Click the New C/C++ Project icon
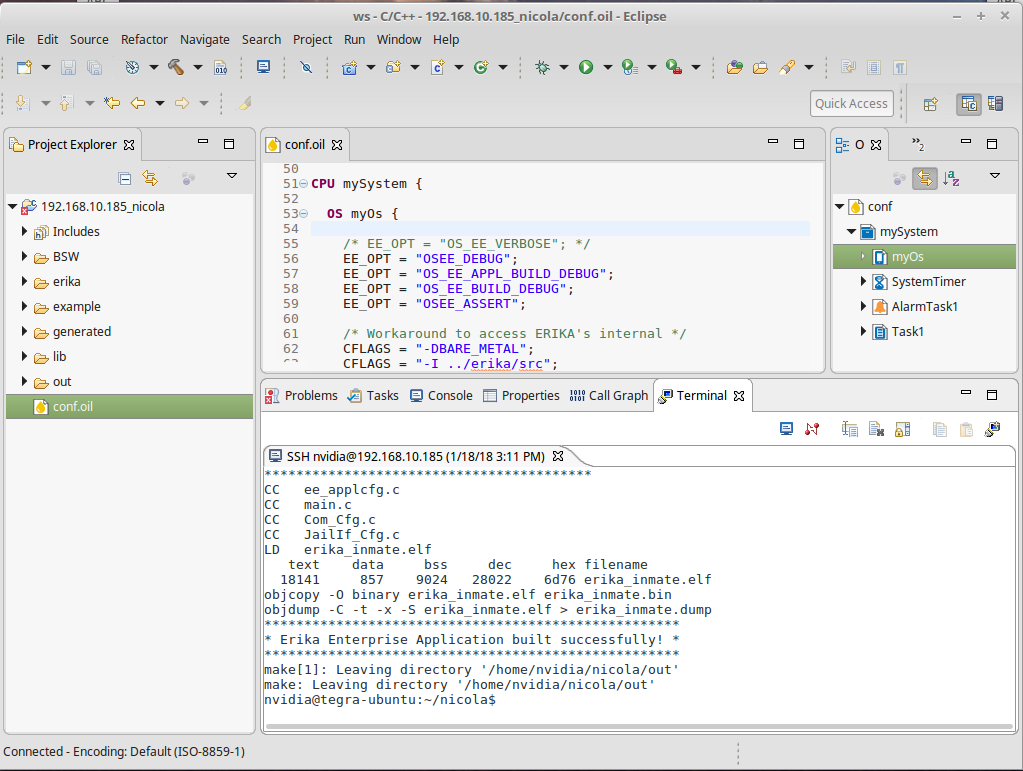The height and width of the screenshot is (771, 1023). [x=350, y=67]
